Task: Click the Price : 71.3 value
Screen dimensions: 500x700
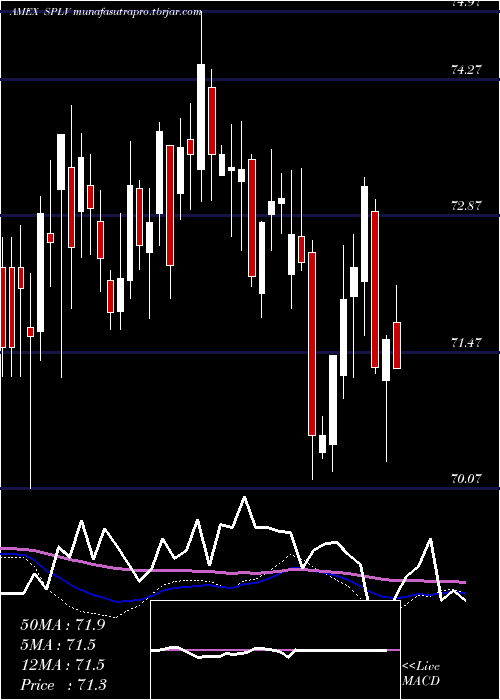Action: point(63,685)
